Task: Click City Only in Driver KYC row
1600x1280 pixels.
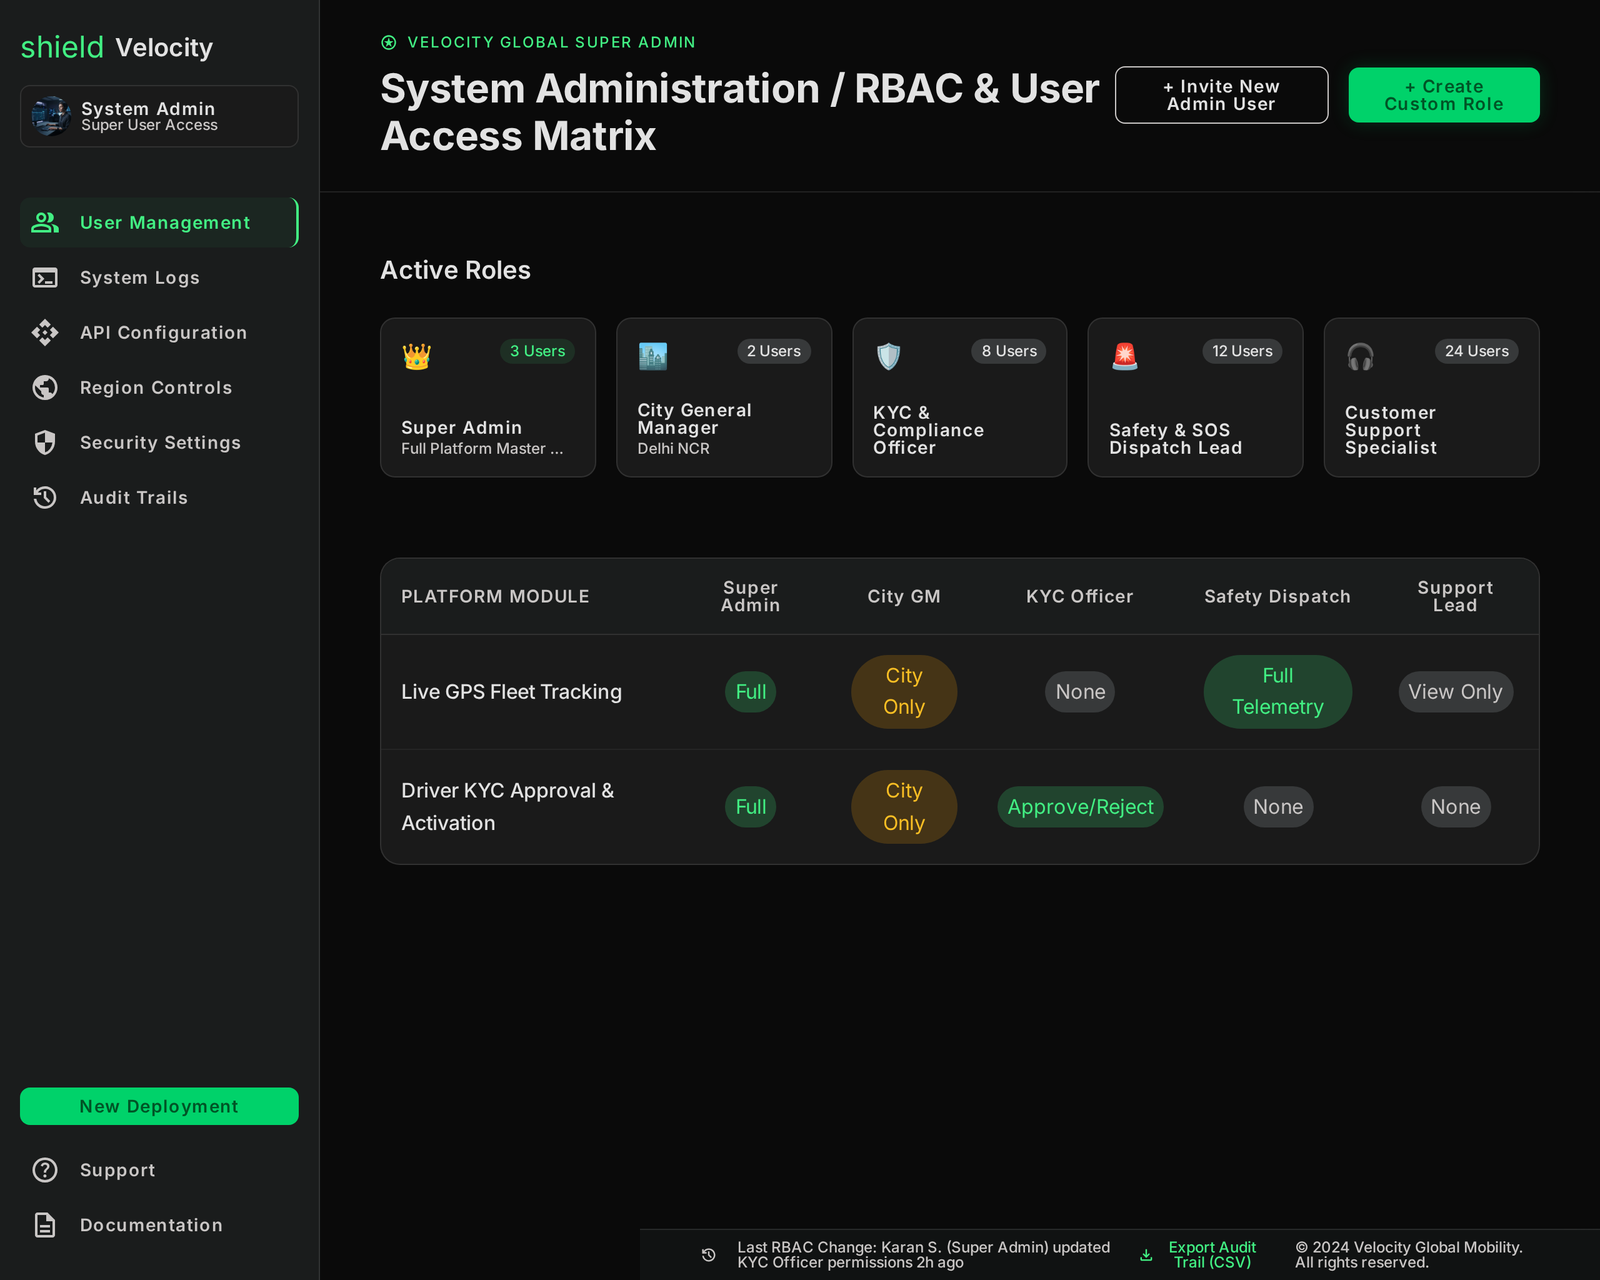Action: tap(904, 807)
